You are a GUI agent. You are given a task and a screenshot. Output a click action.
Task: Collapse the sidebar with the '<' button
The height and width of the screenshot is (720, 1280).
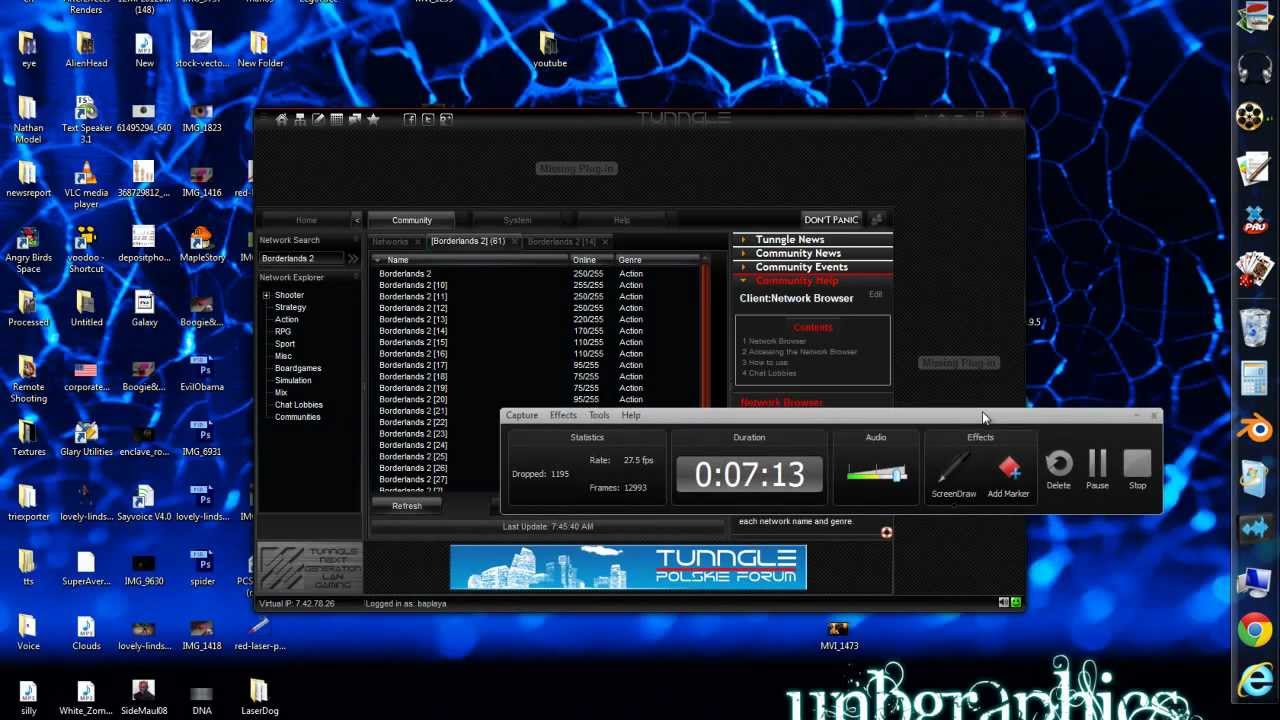[x=356, y=220]
